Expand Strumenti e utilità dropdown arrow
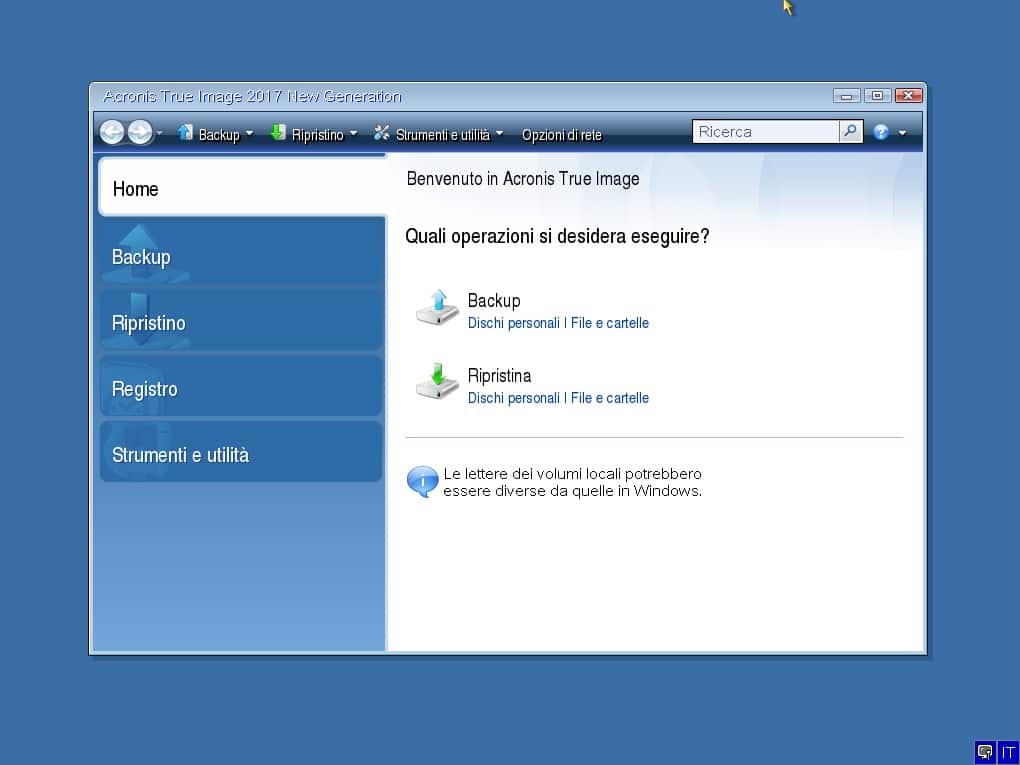 [500, 133]
